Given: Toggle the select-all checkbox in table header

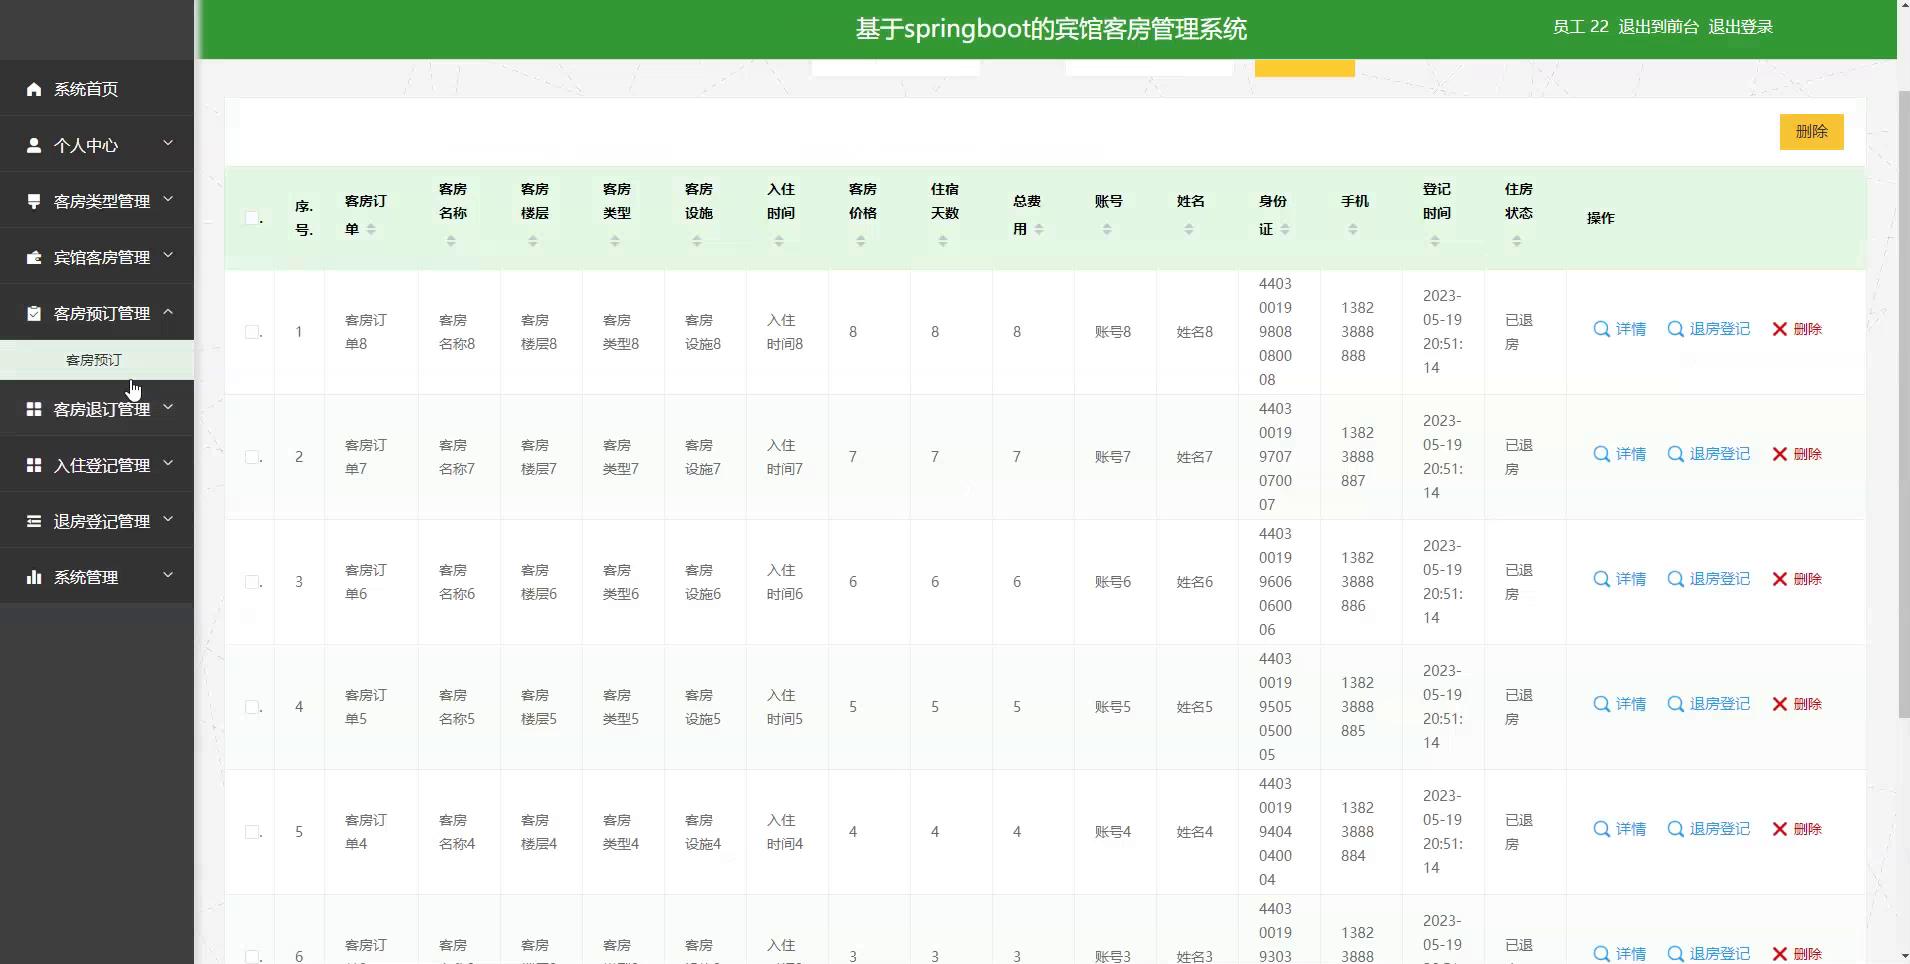Looking at the screenshot, I should tap(252, 218).
